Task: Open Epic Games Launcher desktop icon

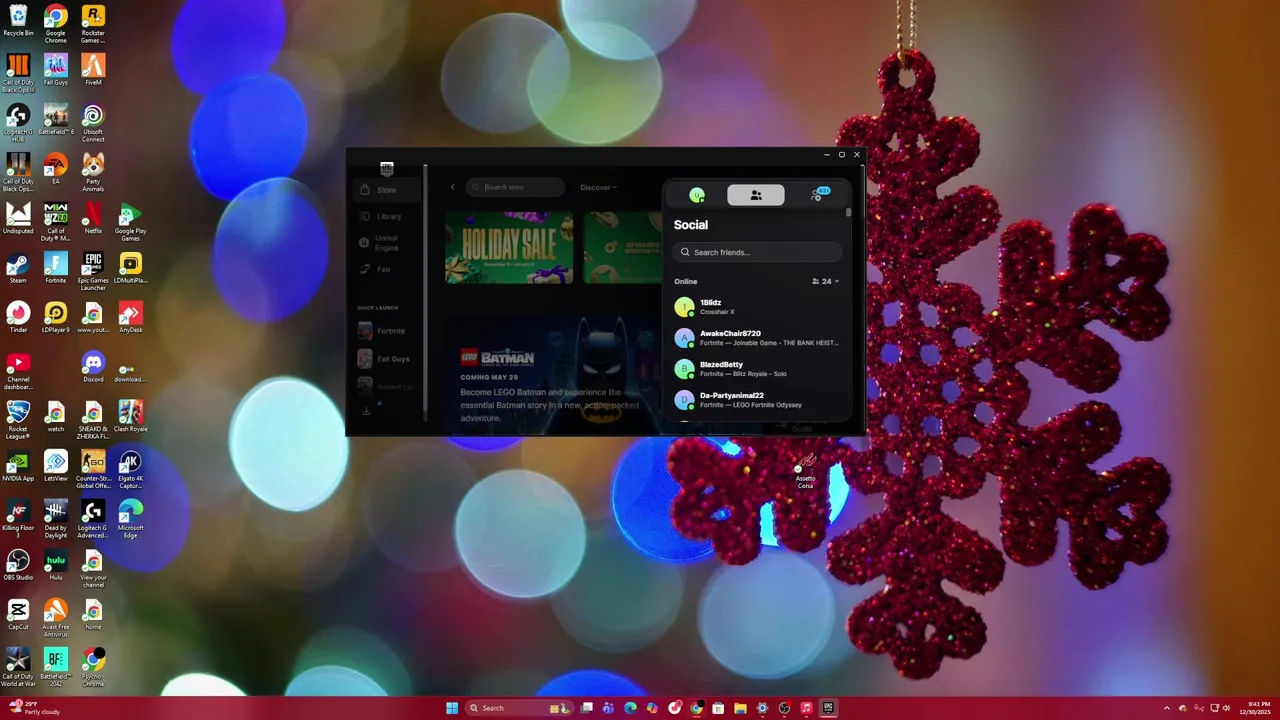Action: (x=93, y=270)
